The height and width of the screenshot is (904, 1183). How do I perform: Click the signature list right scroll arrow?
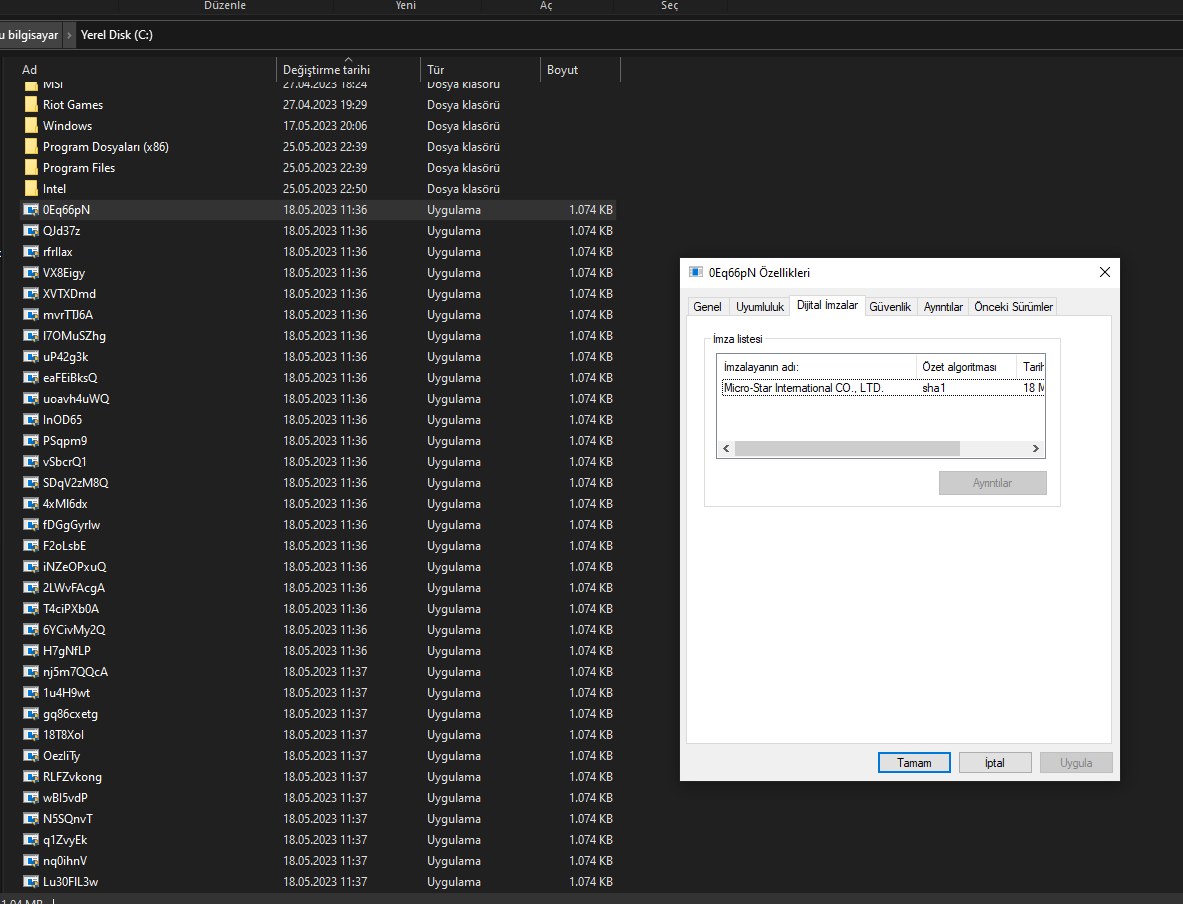point(1036,448)
